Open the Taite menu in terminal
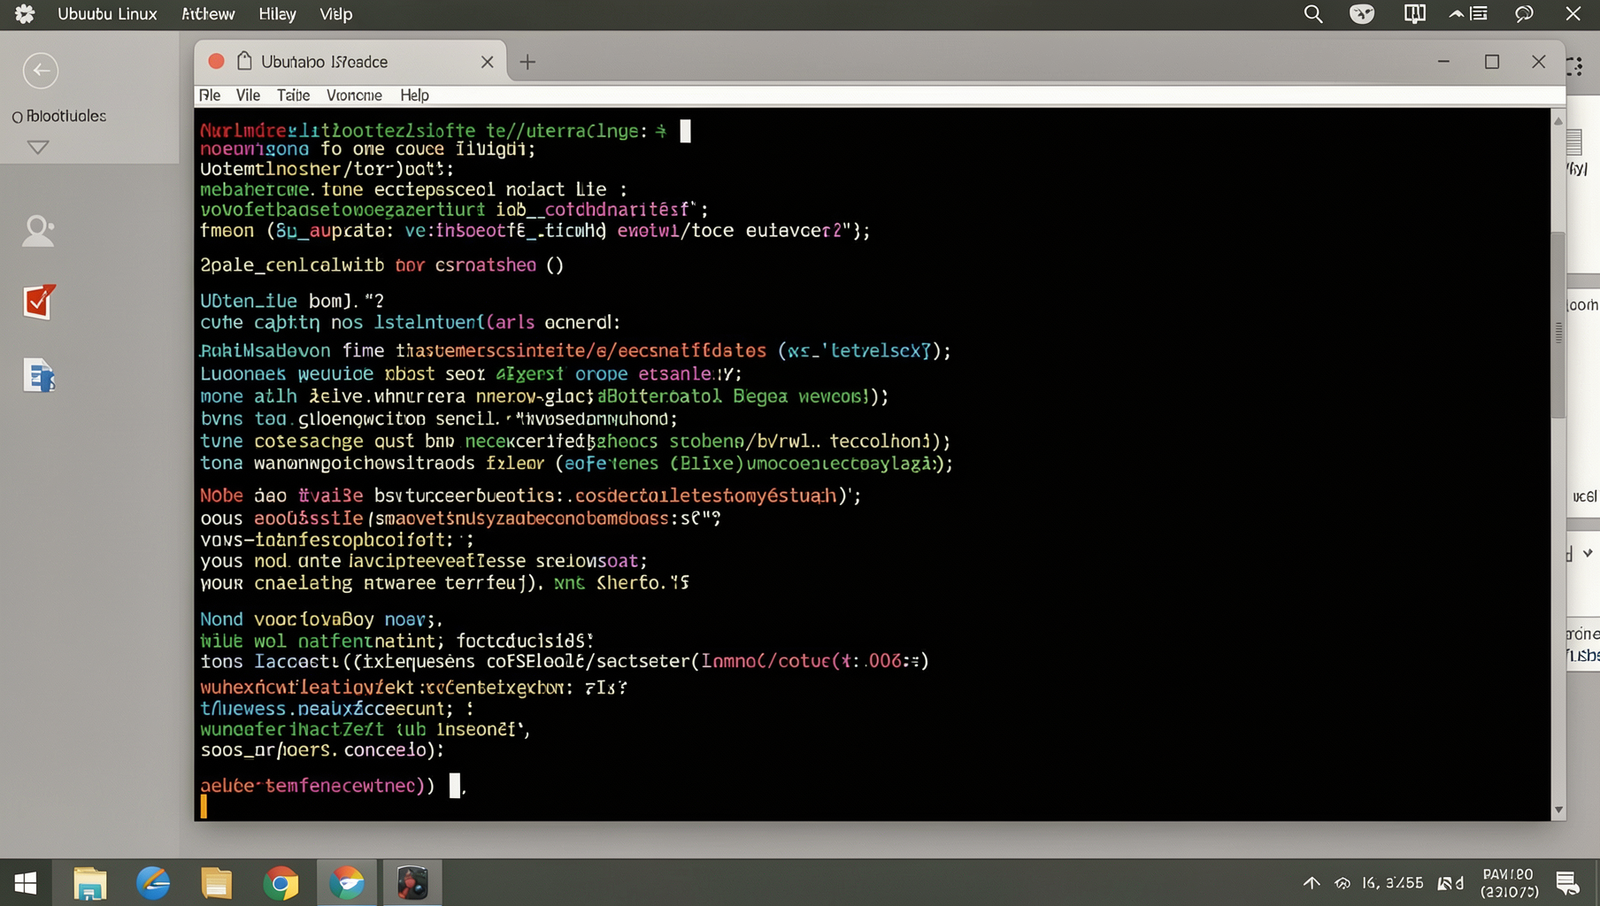Viewport: 1600px width, 906px height. pyautogui.click(x=293, y=95)
